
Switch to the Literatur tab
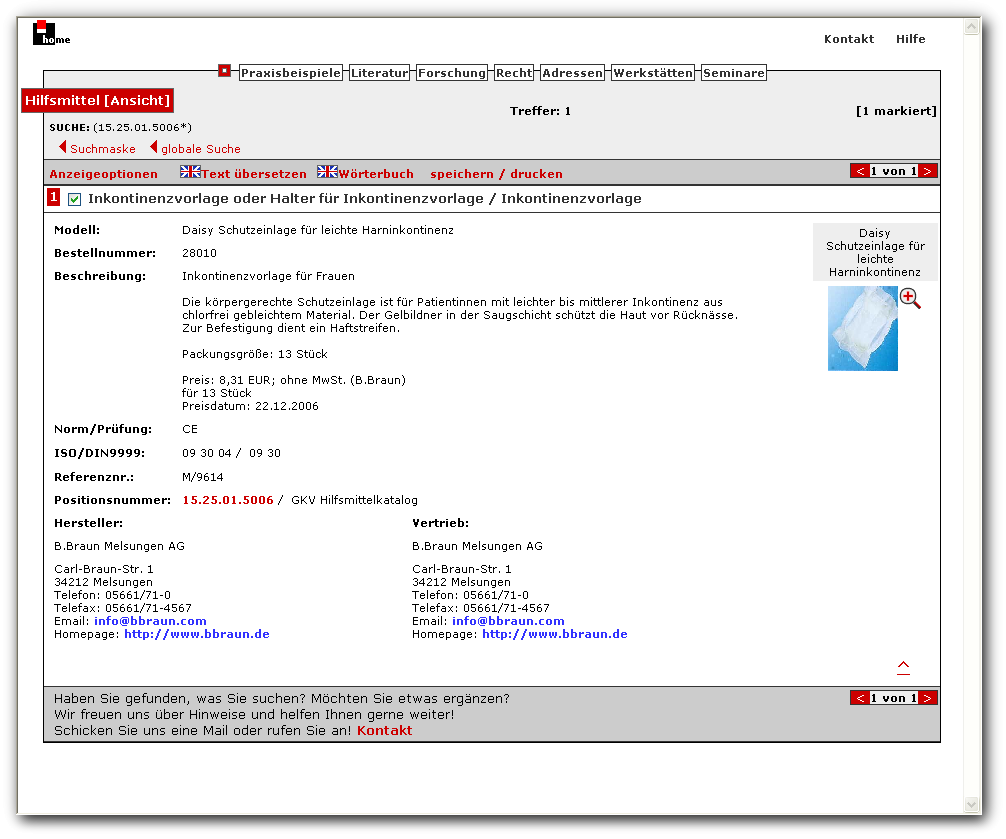tap(379, 71)
